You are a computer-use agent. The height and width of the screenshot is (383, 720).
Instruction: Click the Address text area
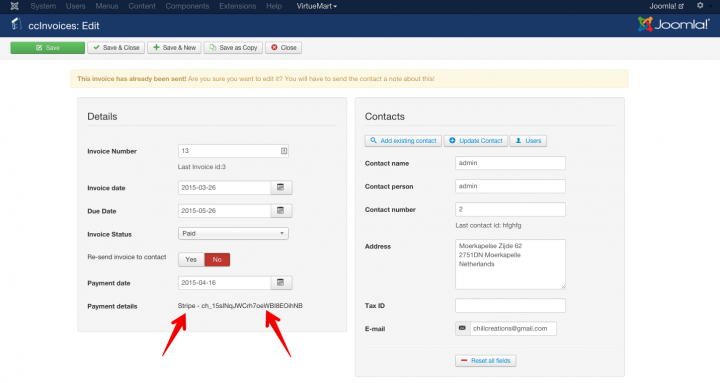511,265
